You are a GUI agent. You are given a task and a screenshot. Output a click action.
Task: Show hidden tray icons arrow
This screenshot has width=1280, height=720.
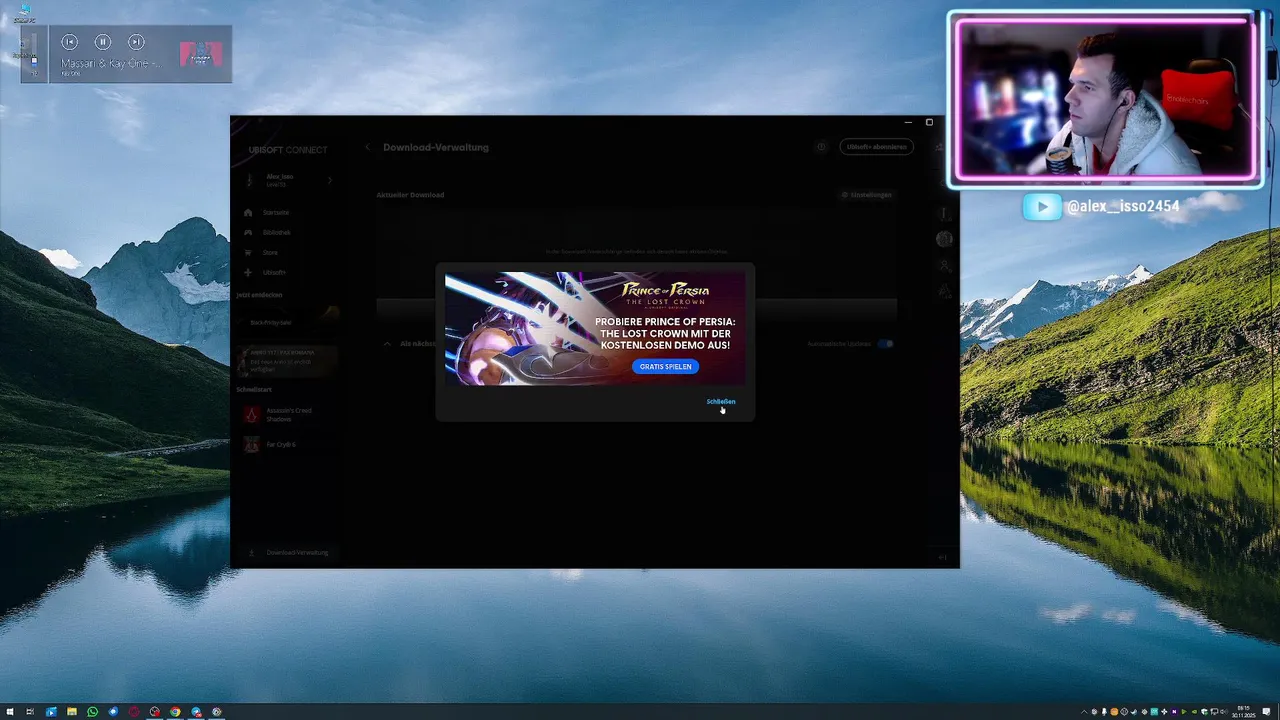(1083, 712)
